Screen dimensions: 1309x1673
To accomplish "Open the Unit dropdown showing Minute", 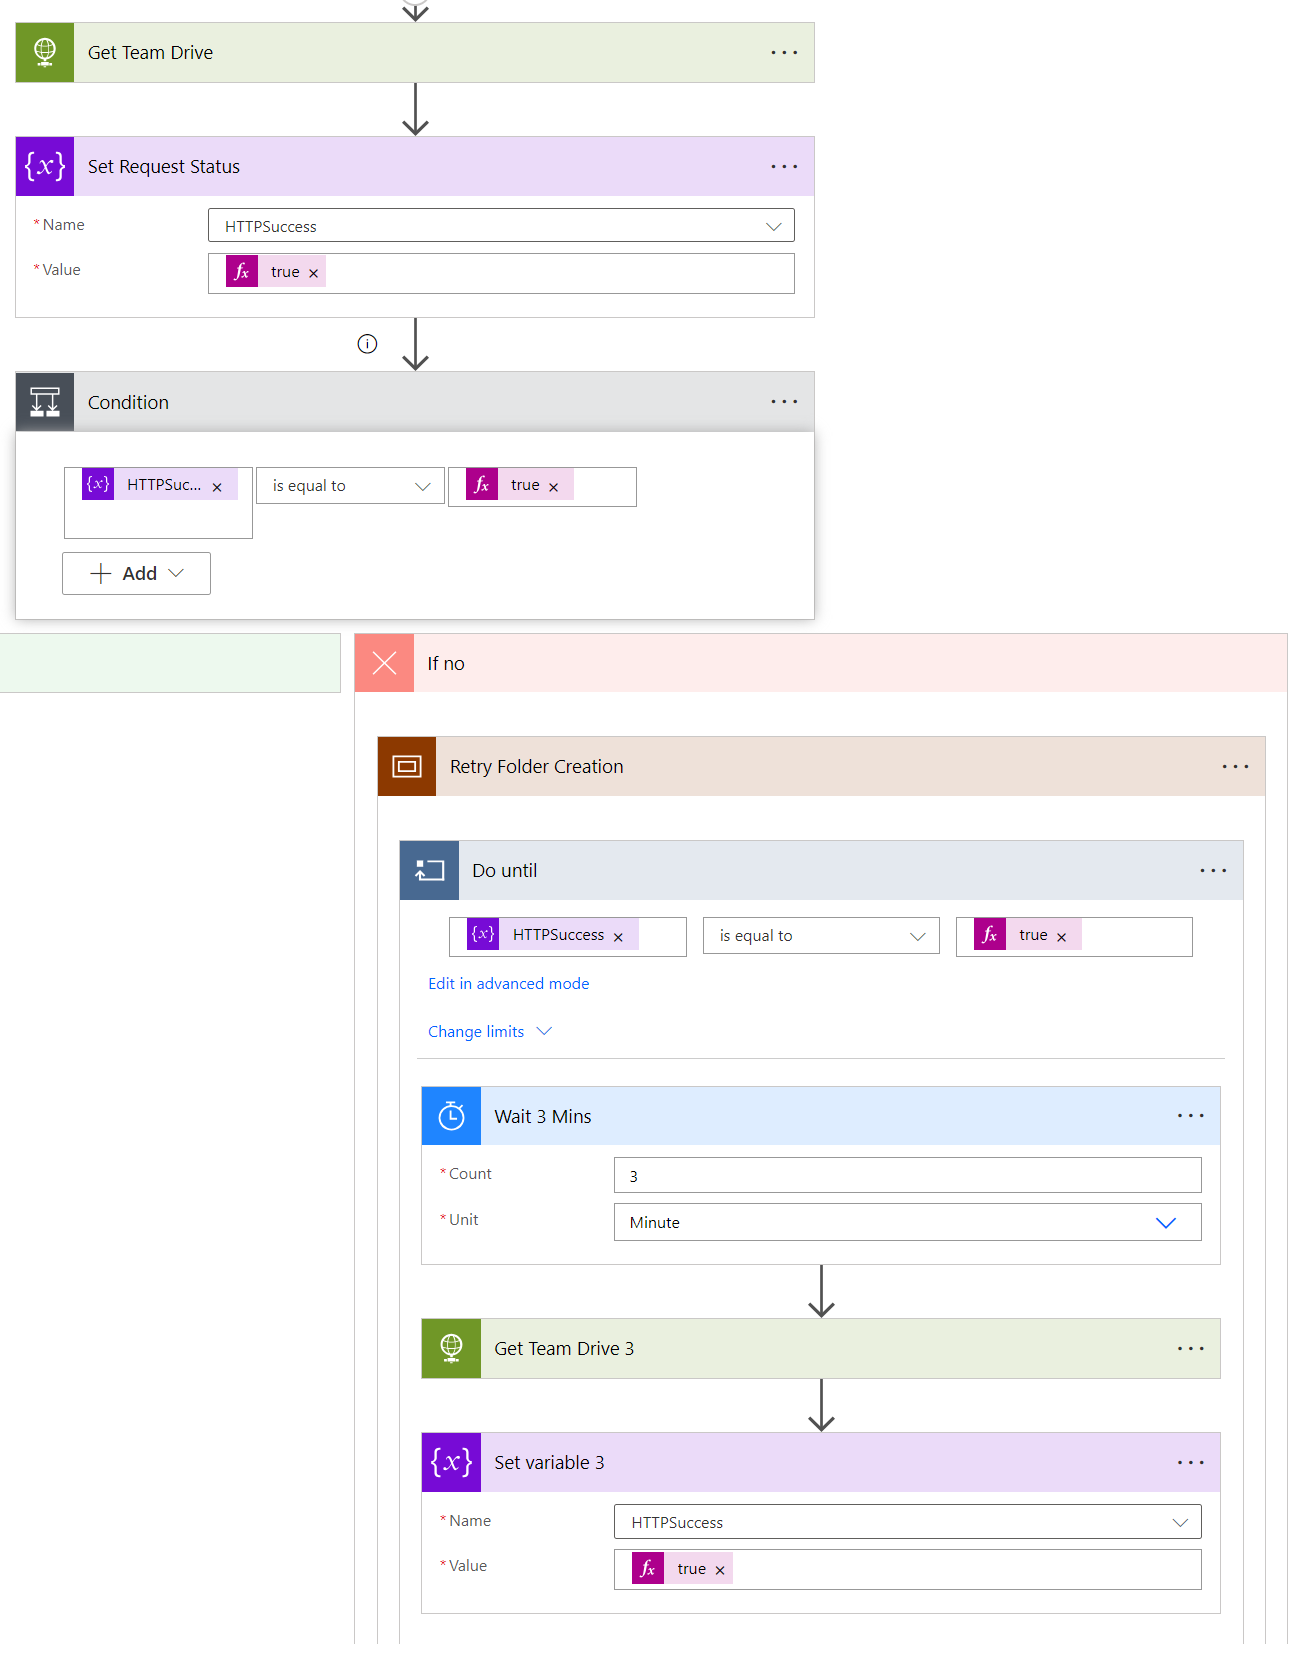I will 1165,1222.
